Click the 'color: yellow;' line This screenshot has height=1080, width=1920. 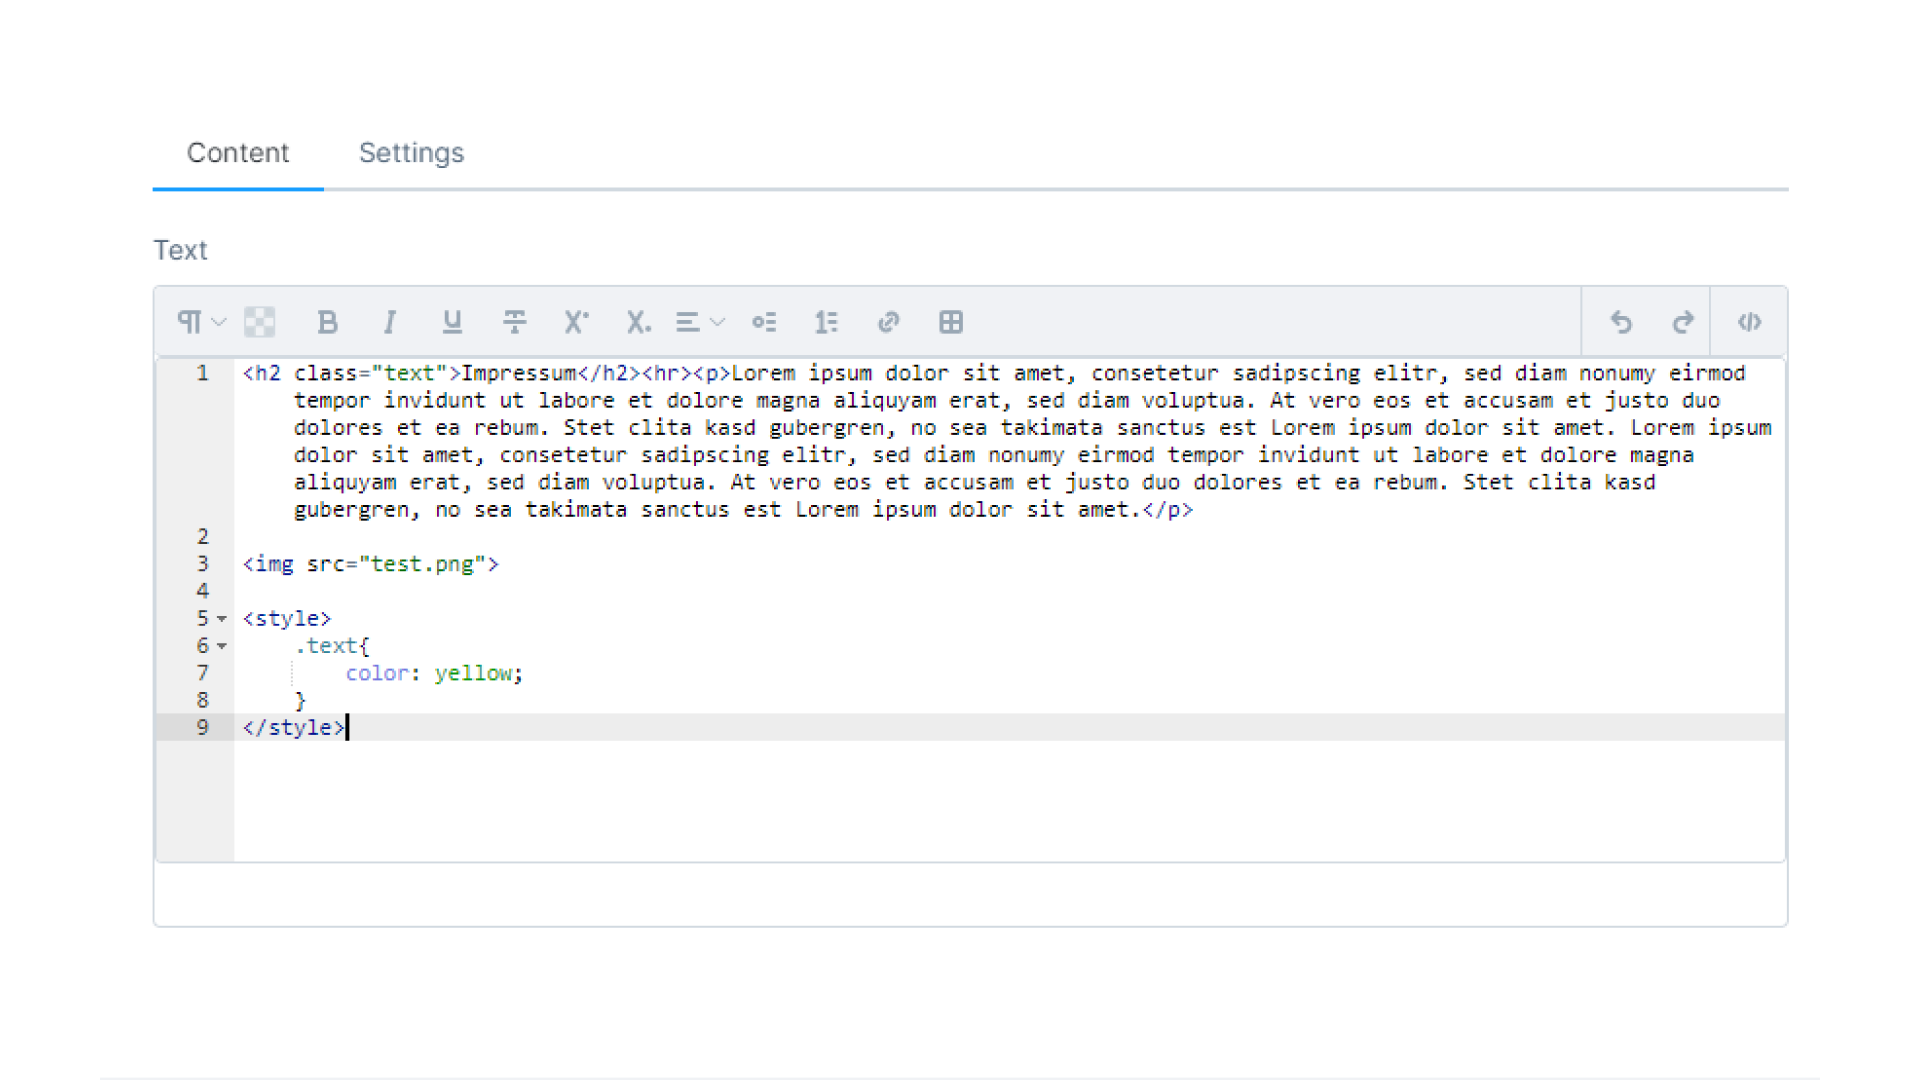coord(434,673)
